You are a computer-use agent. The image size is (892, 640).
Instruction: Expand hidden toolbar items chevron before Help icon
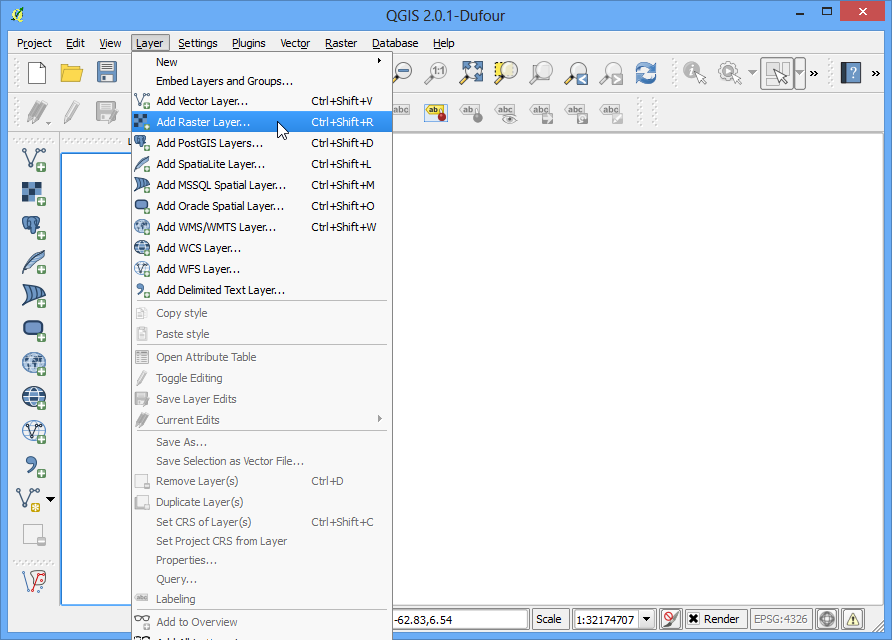coord(814,73)
